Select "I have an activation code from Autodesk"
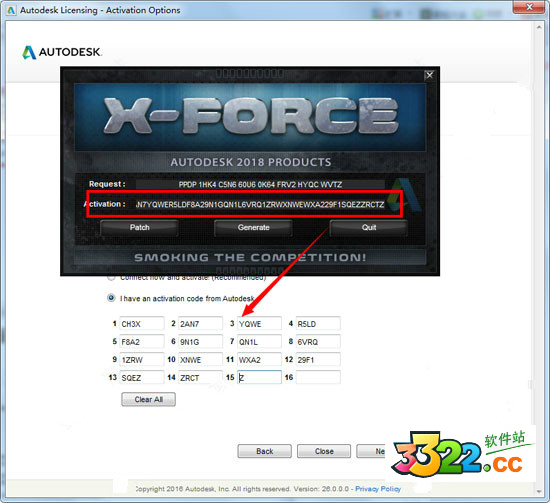Viewport: 550px width, 503px height. [x=111, y=298]
